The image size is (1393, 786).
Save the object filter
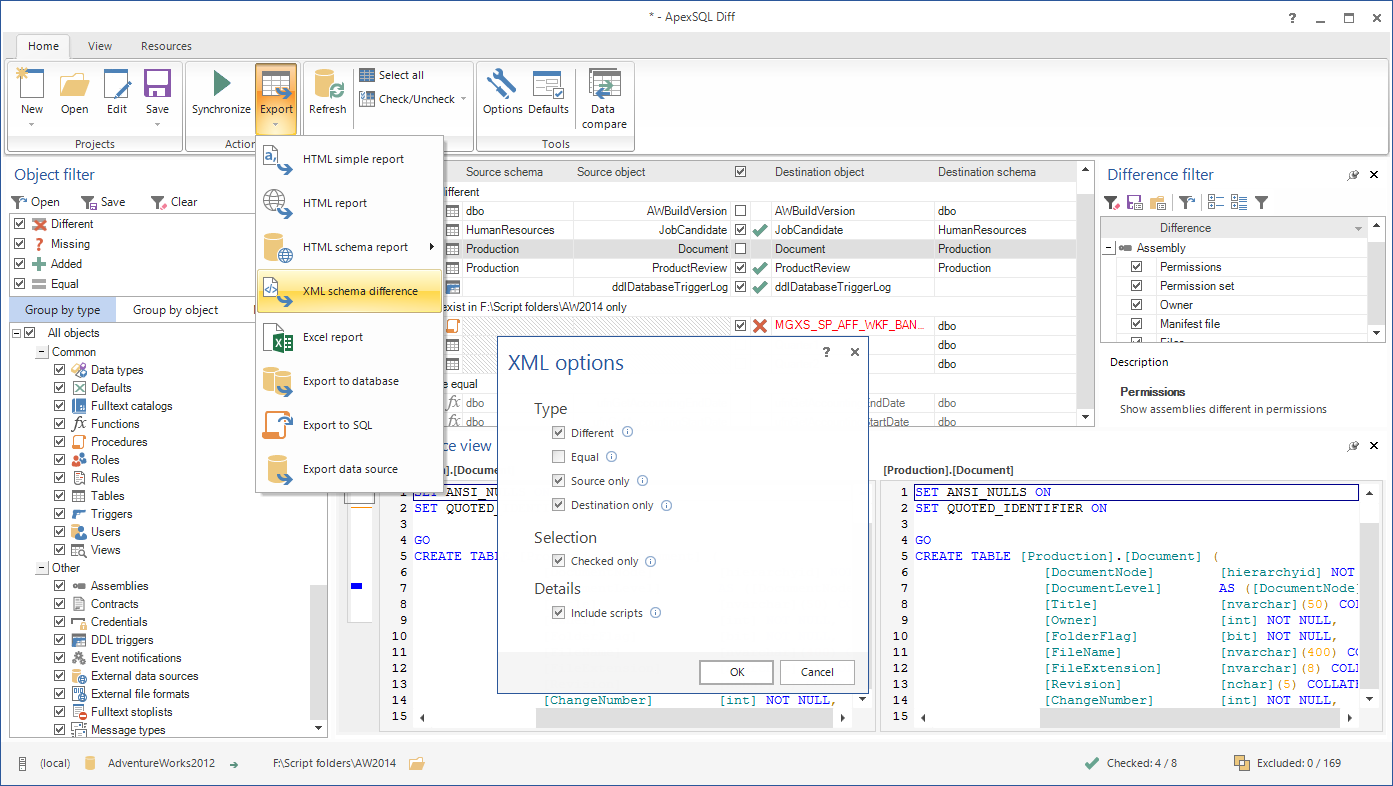coord(104,201)
